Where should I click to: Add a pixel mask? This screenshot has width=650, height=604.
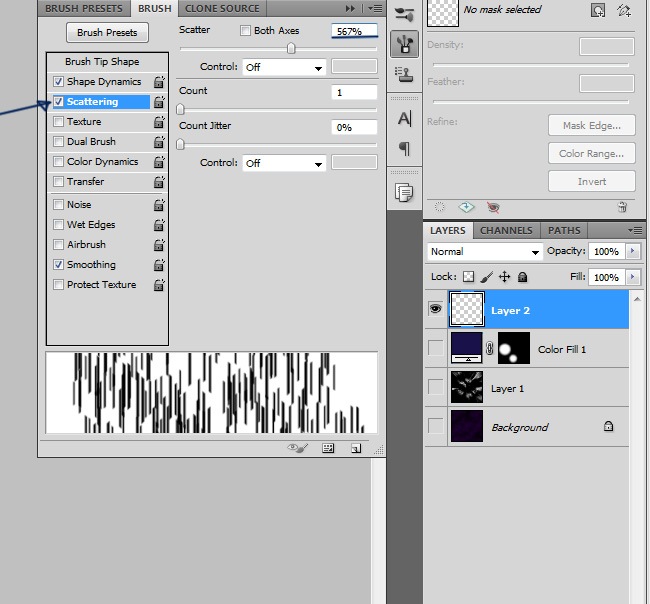tap(598, 10)
